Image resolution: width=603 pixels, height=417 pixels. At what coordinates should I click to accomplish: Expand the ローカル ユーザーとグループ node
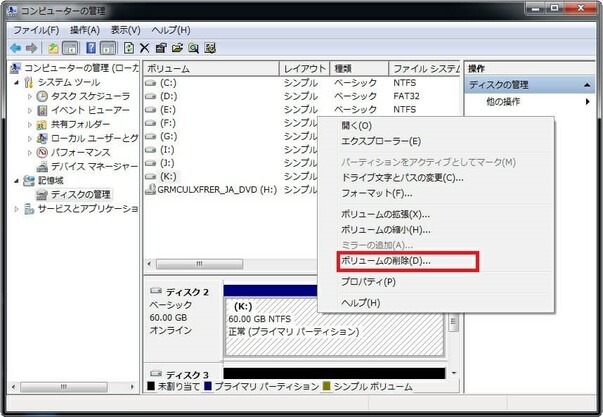(x=30, y=138)
